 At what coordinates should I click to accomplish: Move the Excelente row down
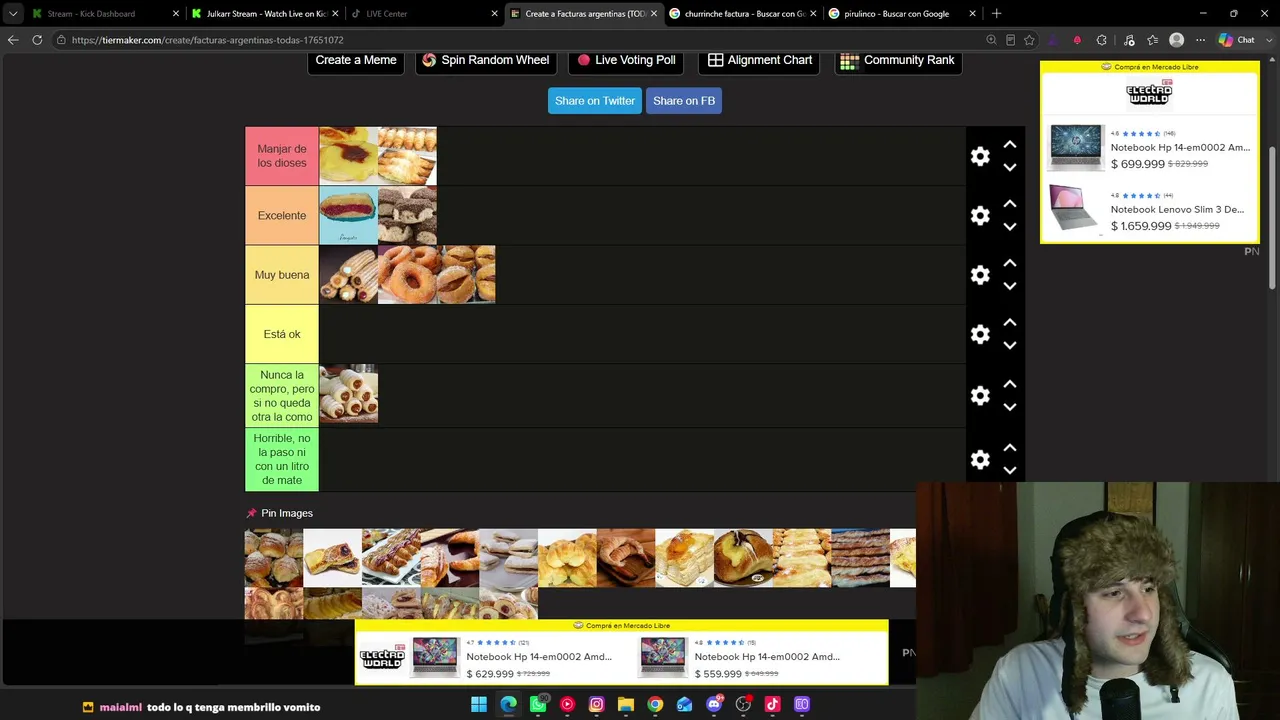tap(1010, 227)
